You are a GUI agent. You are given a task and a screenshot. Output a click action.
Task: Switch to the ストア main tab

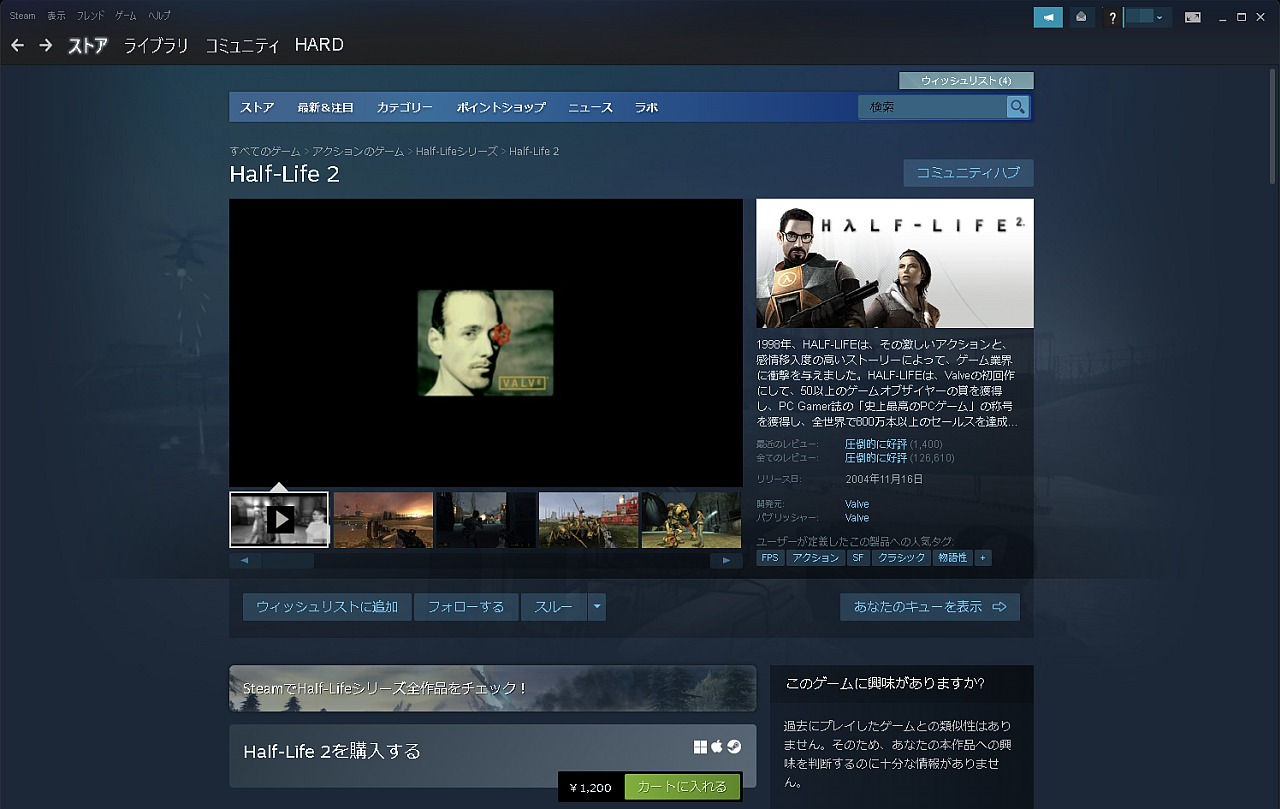(87, 45)
